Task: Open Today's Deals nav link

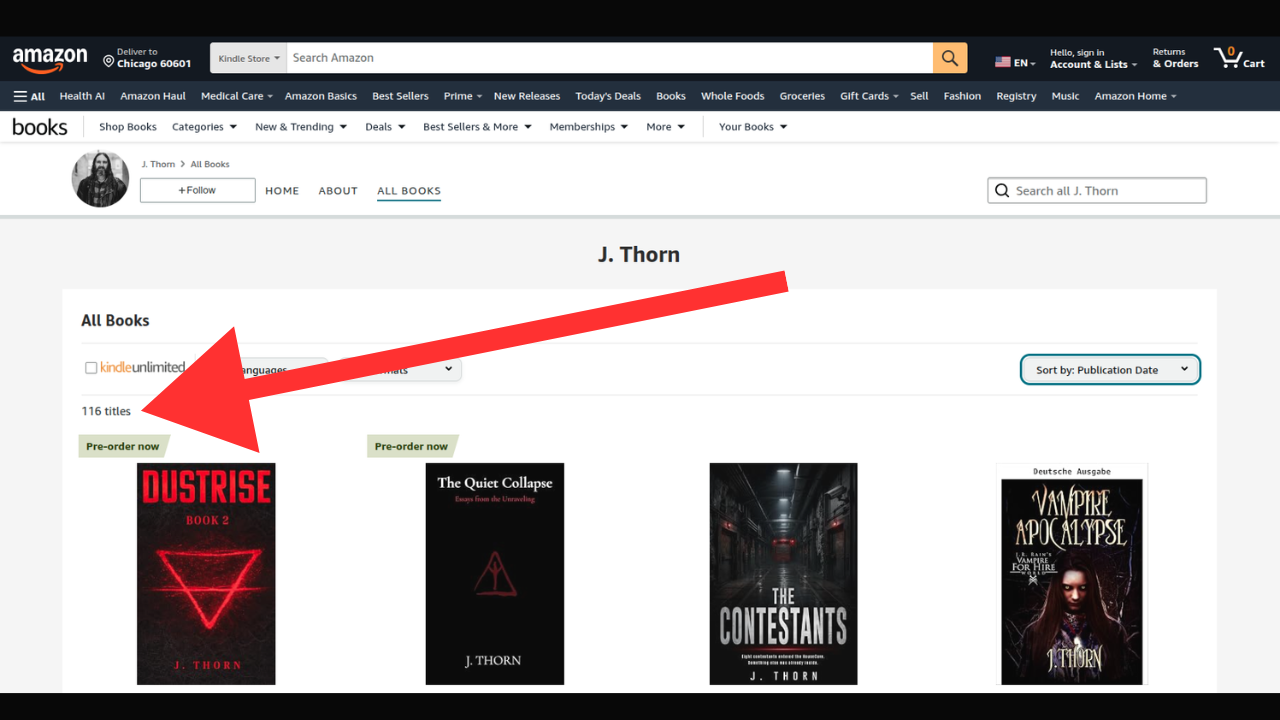Action: tap(608, 96)
